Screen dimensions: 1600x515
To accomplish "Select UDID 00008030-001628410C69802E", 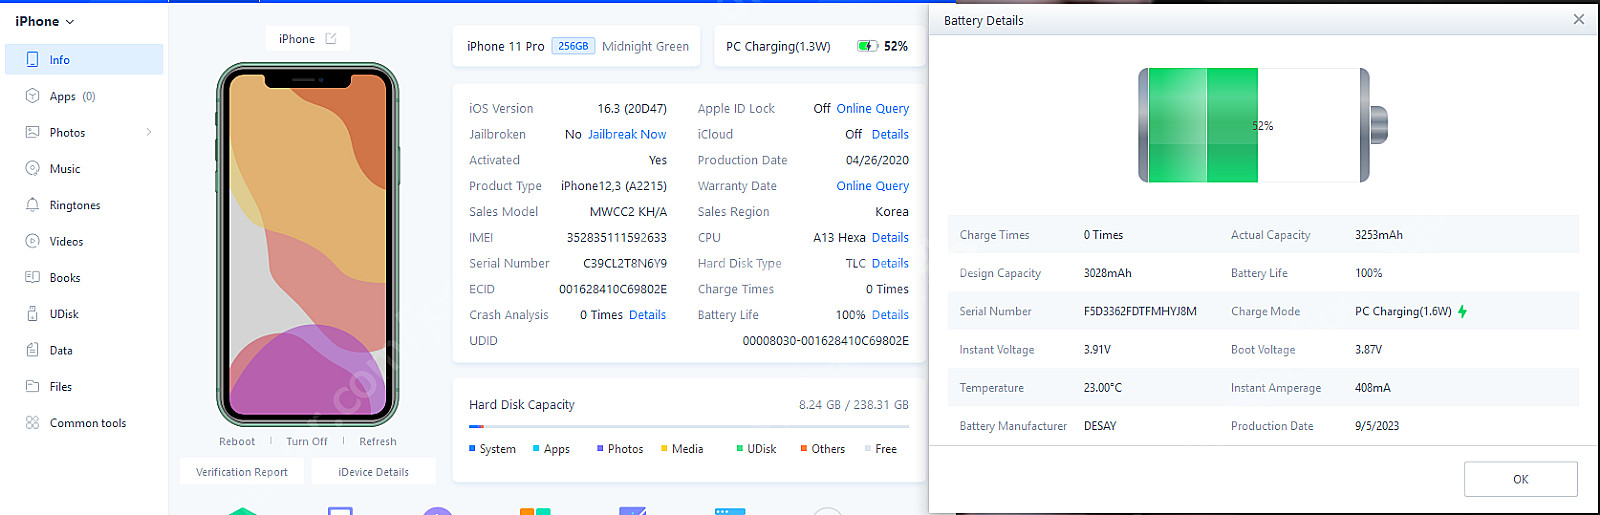I will pos(825,341).
